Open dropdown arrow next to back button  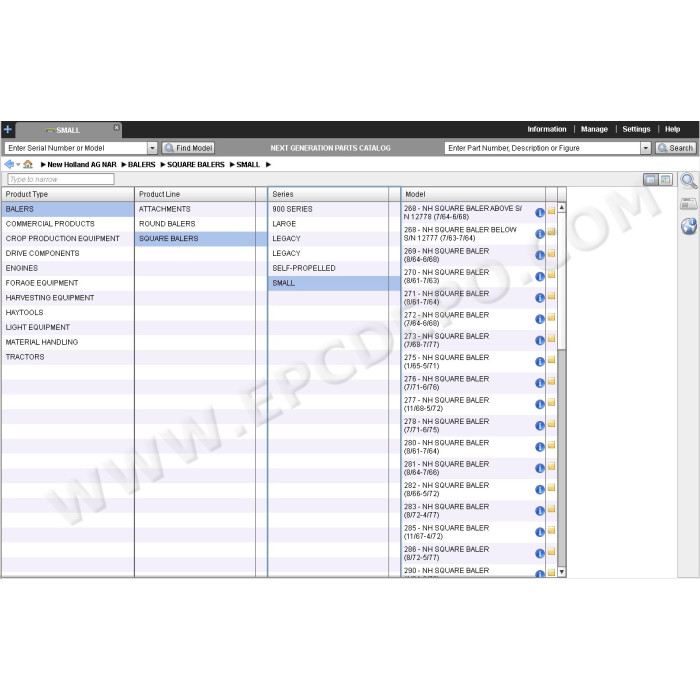tap(18, 165)
